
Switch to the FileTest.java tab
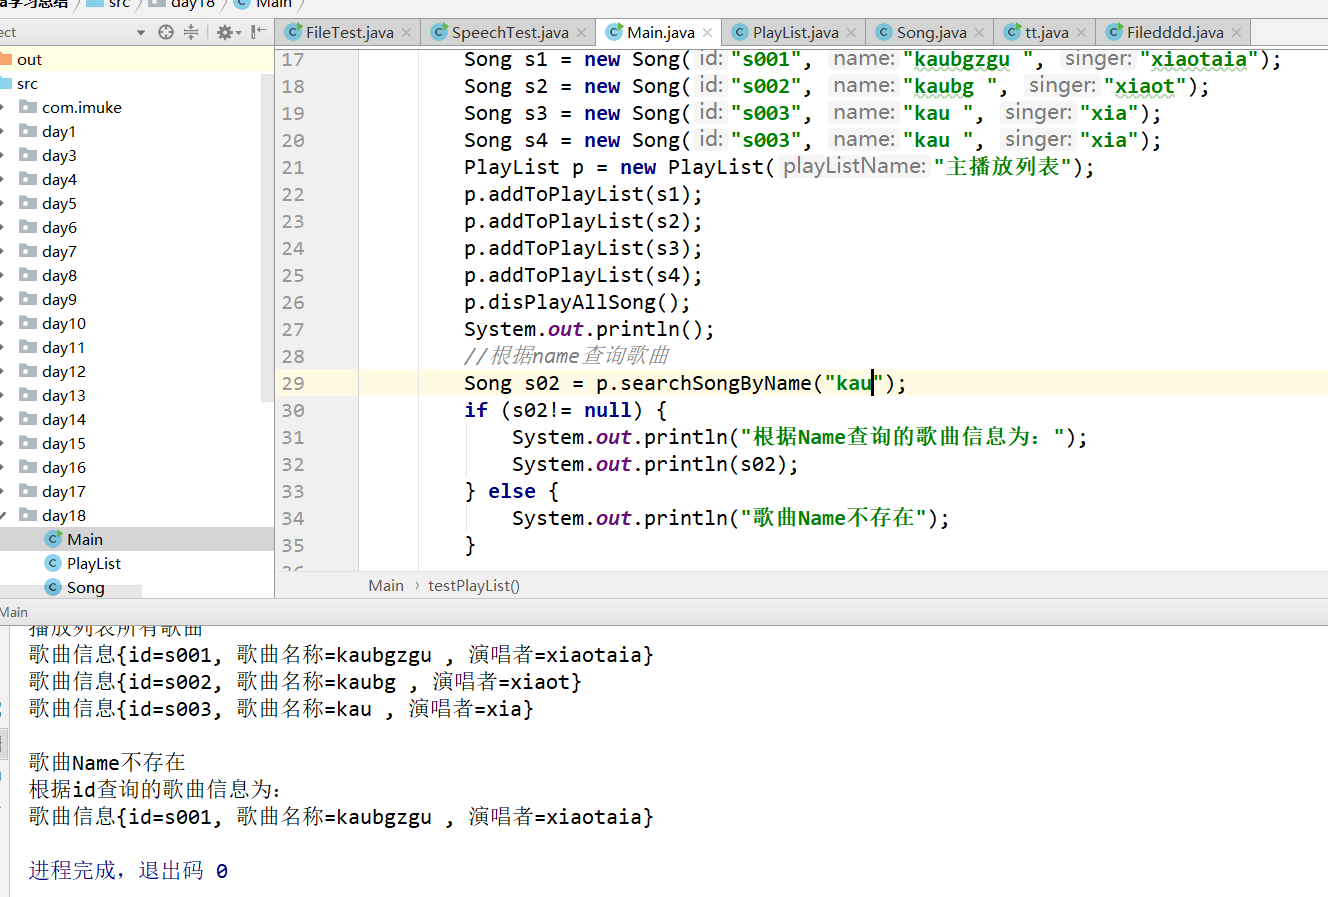click(x=349, y=32)
